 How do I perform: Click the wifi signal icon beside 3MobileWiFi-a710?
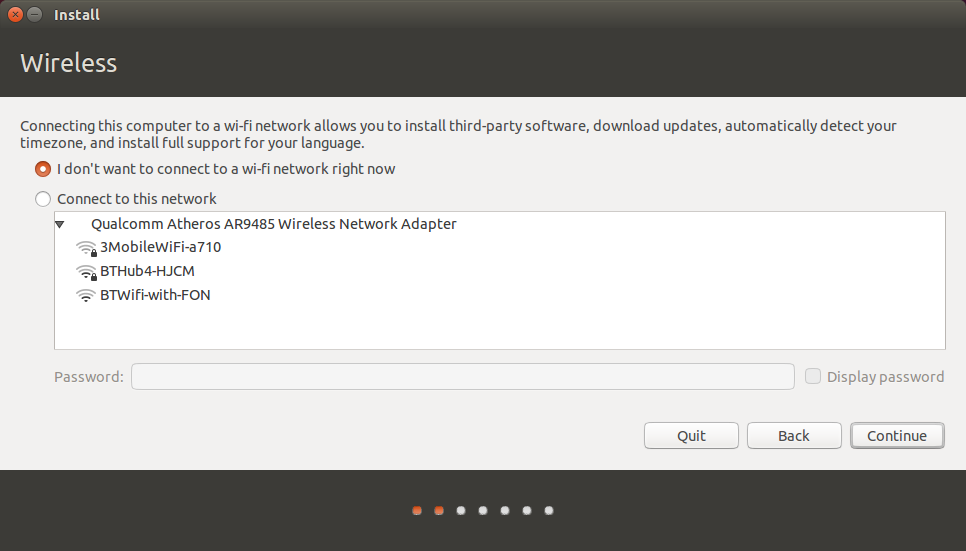(86, 248)
